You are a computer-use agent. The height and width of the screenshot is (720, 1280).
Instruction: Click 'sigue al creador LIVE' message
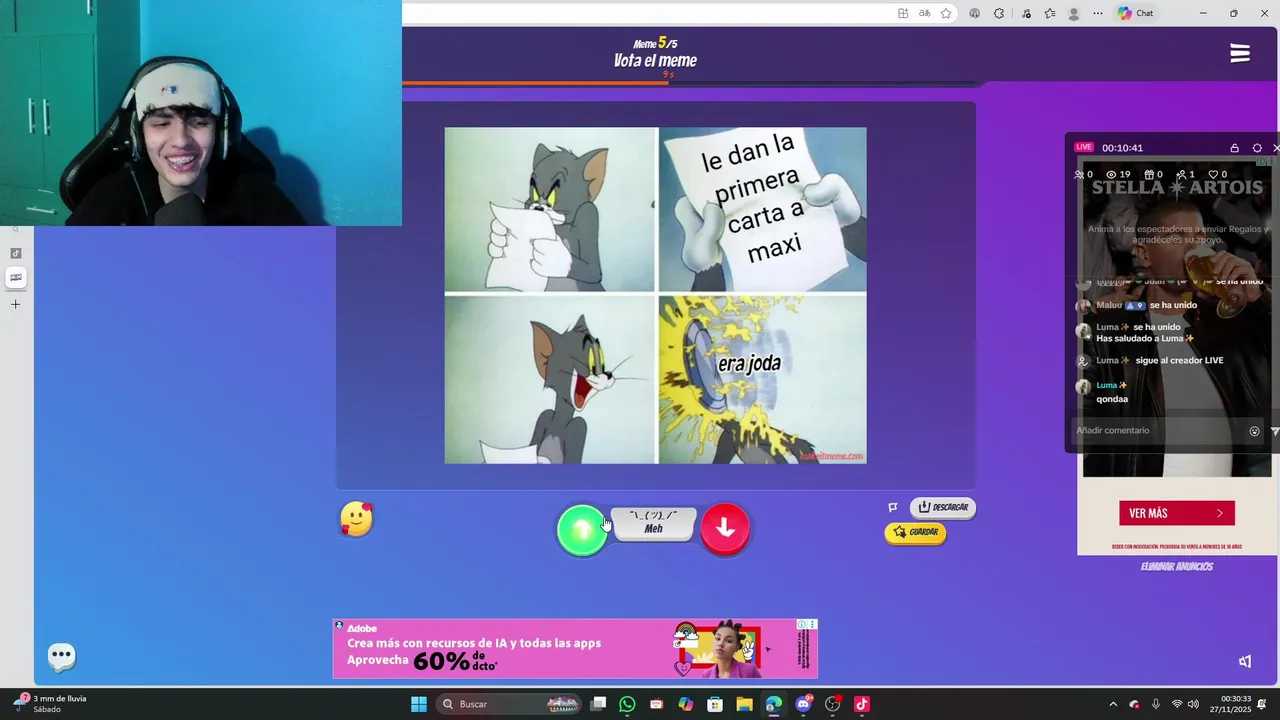[1179, 360]
